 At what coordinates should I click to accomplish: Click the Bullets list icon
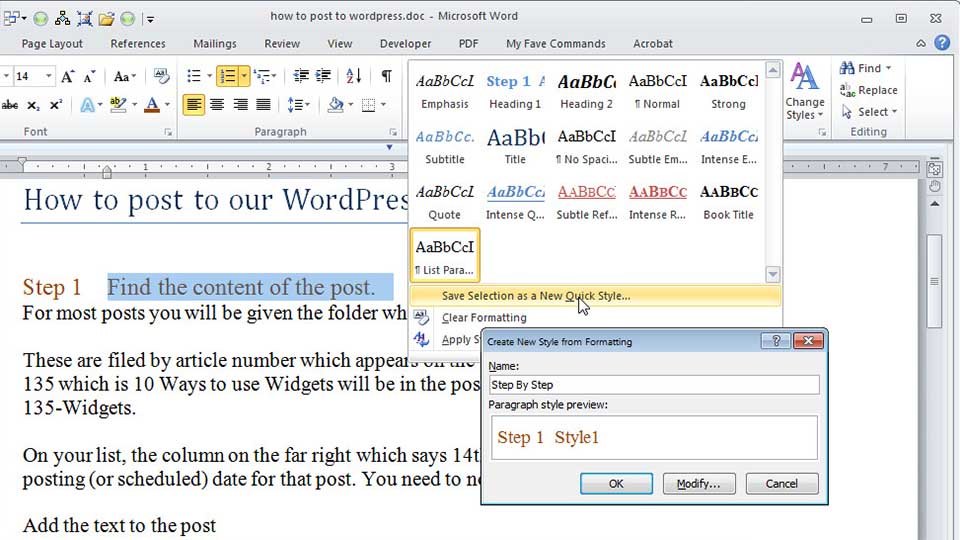194,77
